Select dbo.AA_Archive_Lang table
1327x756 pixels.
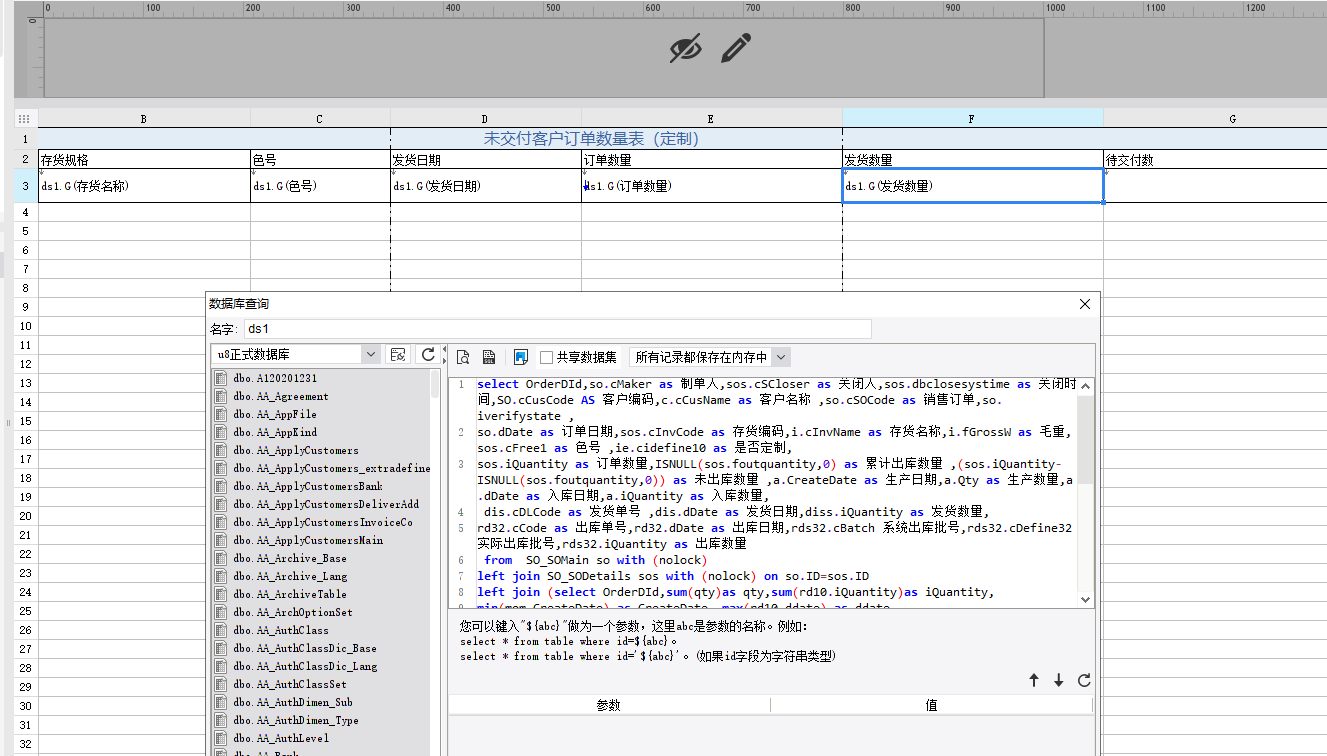pos(290,577)
